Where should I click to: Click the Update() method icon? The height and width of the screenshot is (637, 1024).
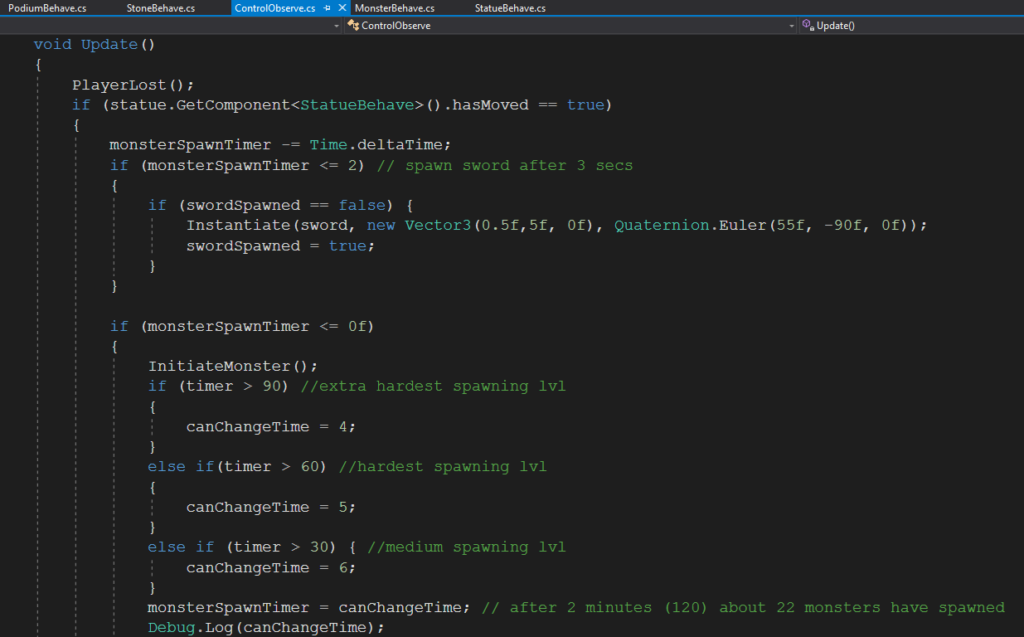808,25
